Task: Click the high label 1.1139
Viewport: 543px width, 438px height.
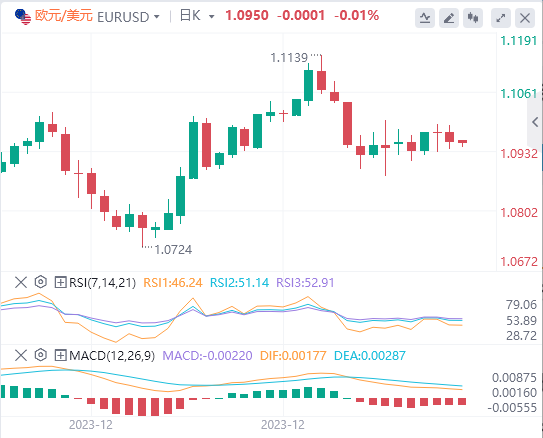Action: click(x=289, y=58)
